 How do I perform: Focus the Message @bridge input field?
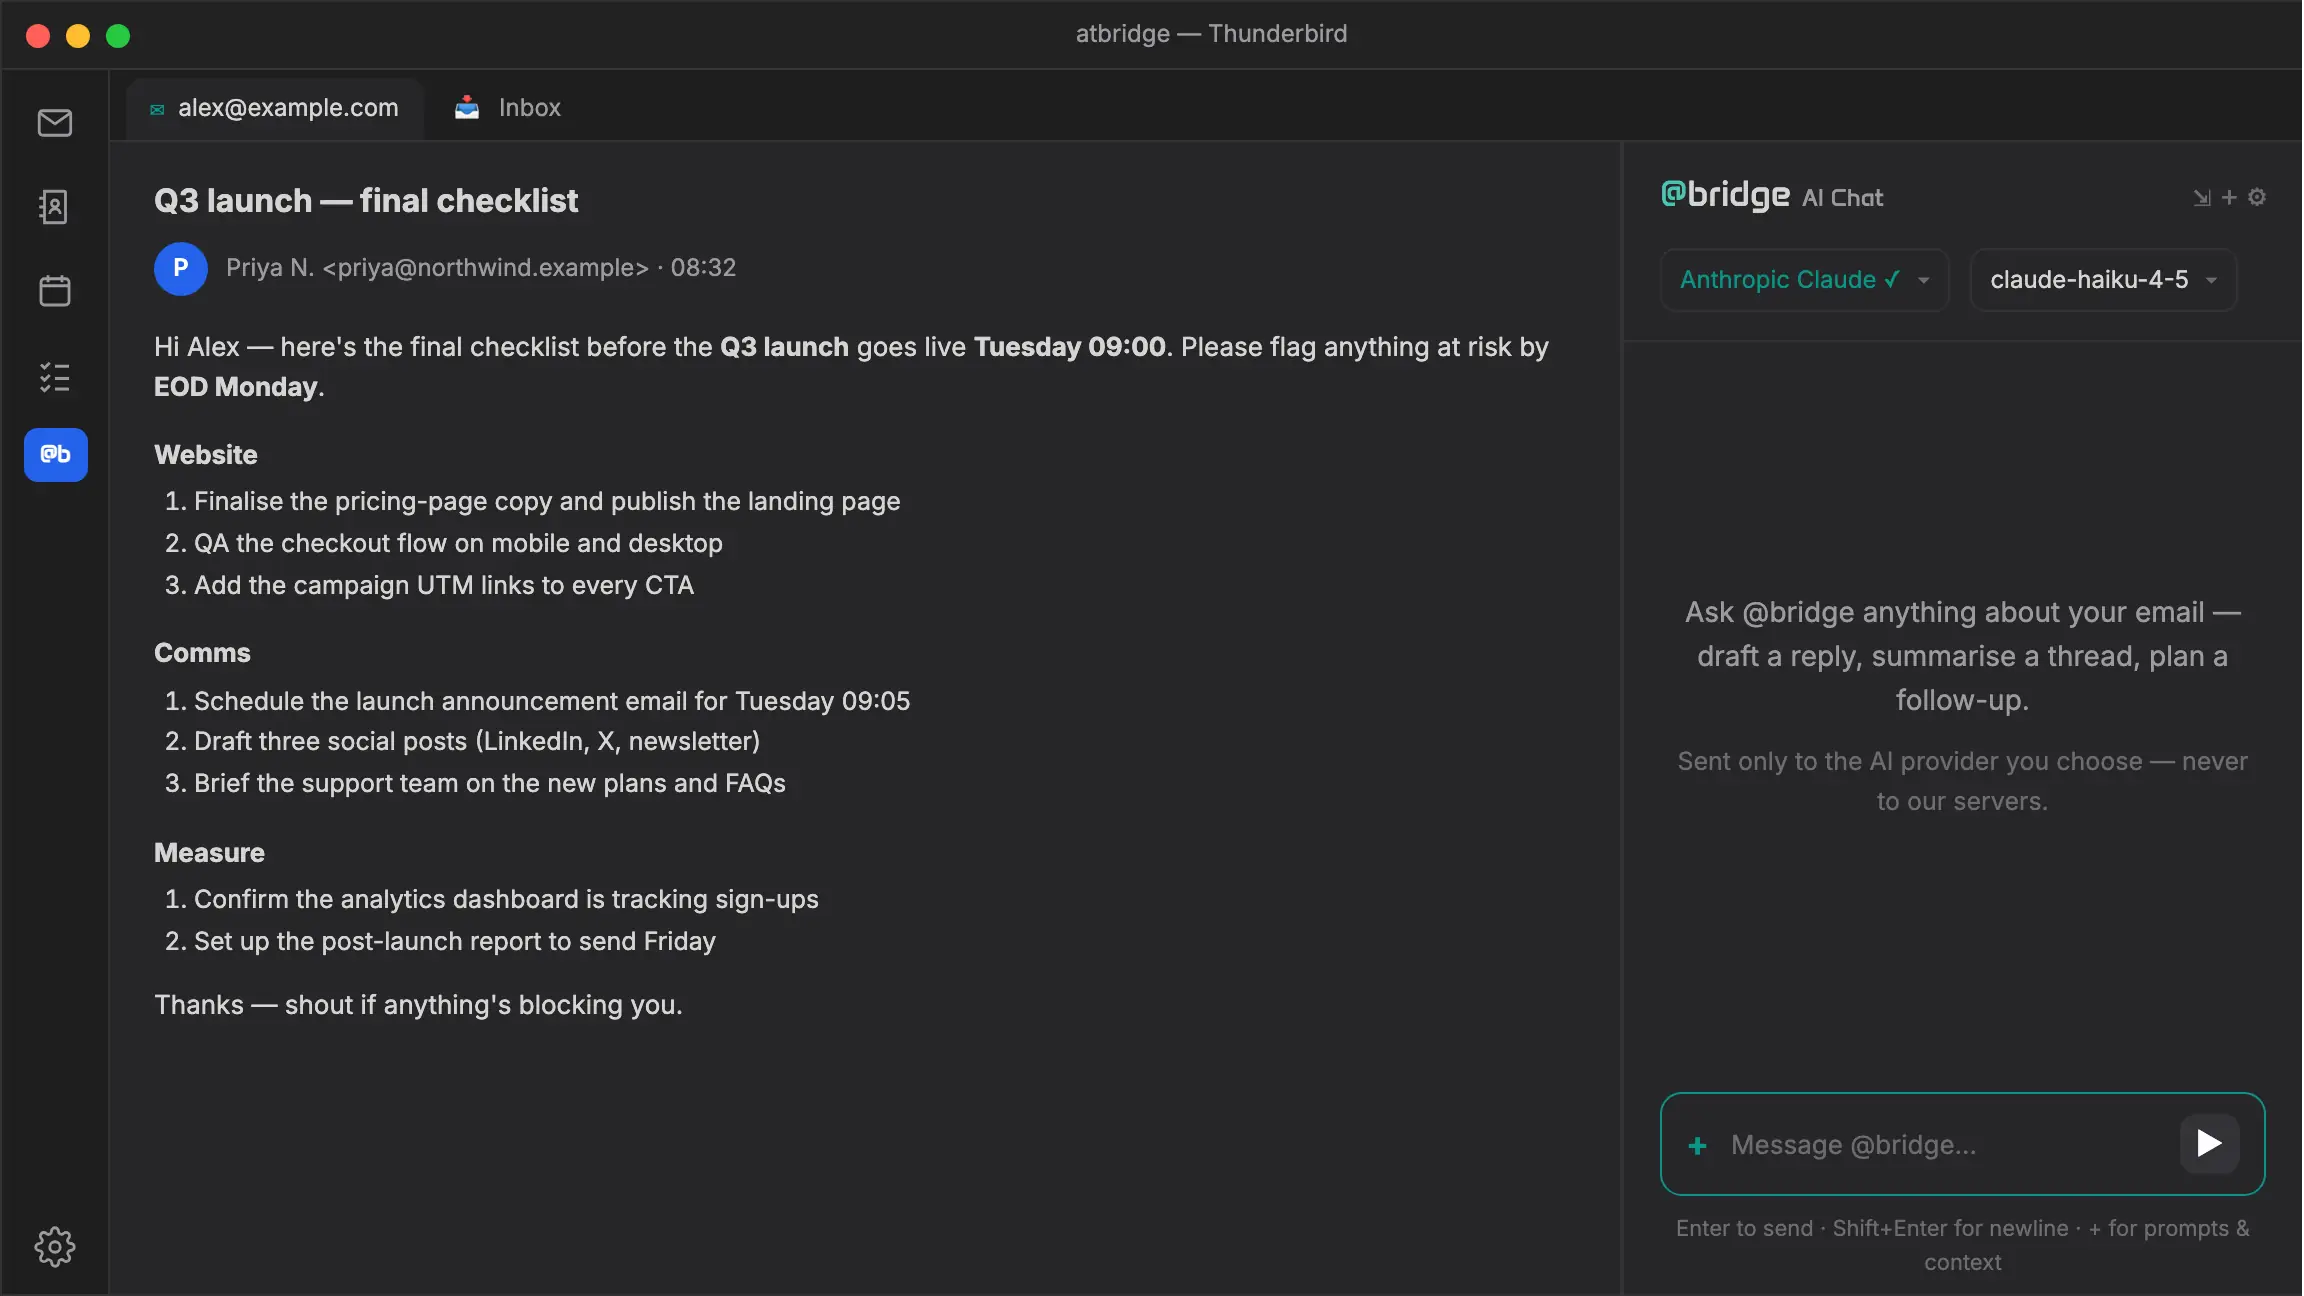click(x=1950, y=1144)
